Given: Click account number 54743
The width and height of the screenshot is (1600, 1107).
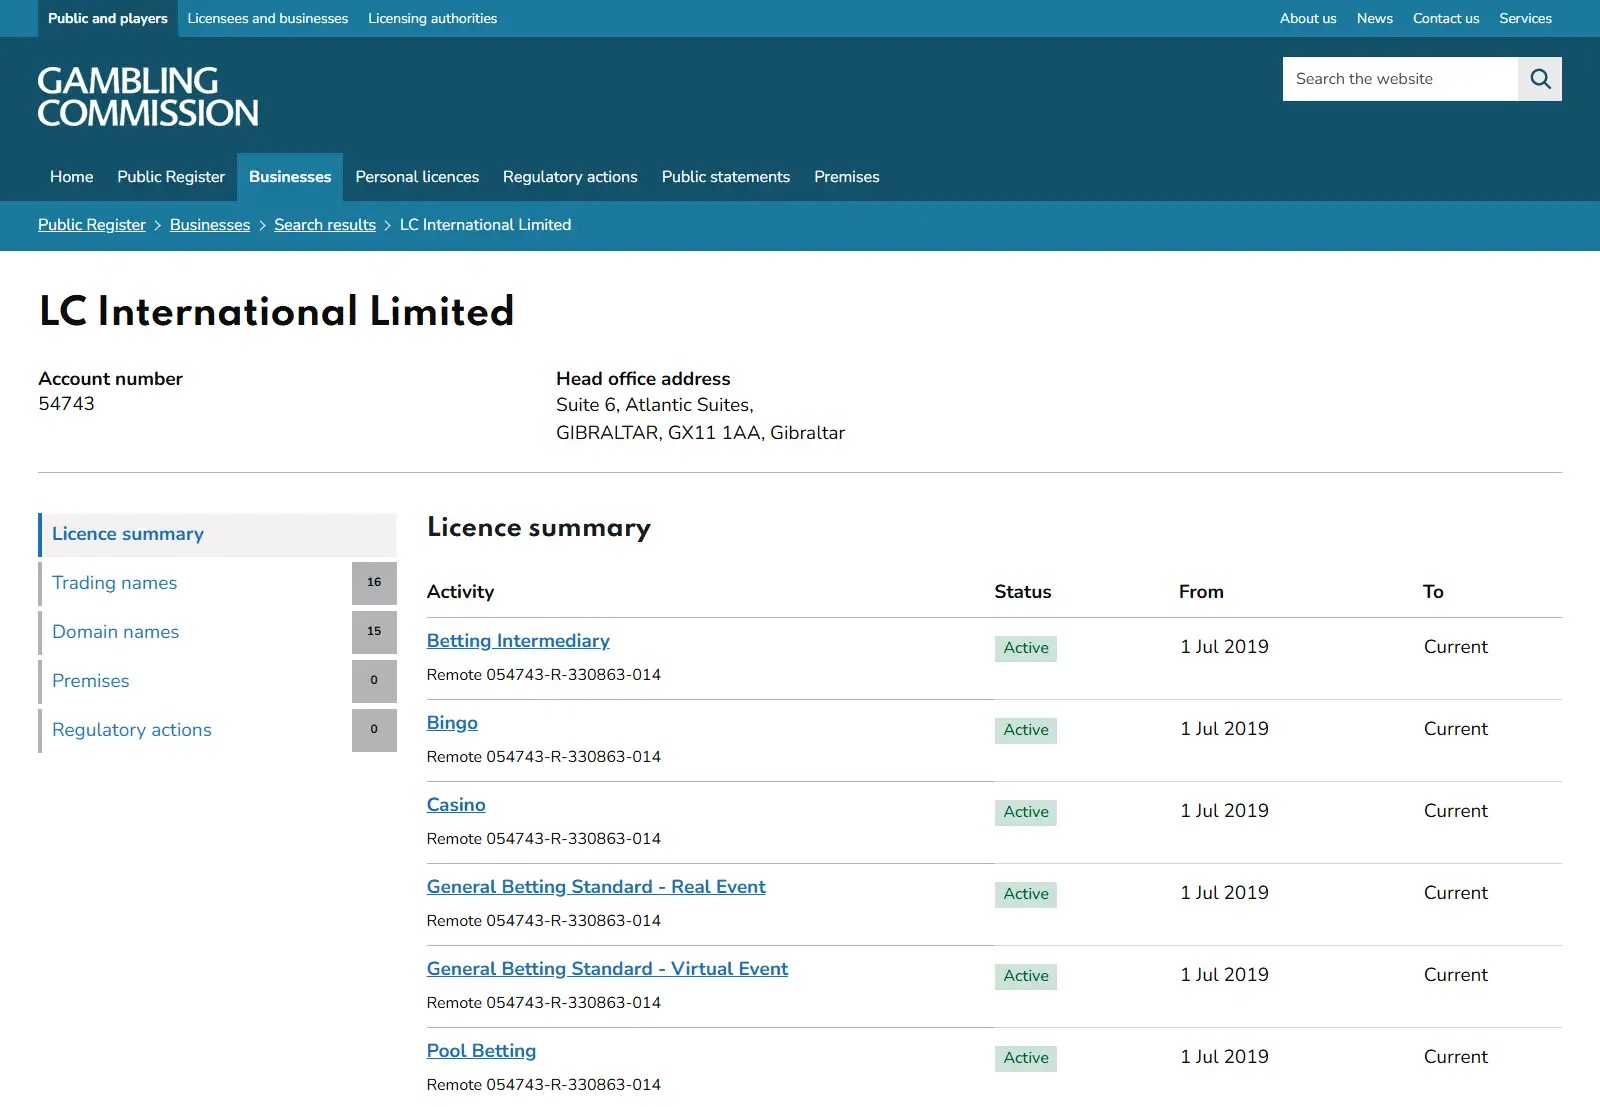Looking at the screenshot, I should (x=67, y=404).
